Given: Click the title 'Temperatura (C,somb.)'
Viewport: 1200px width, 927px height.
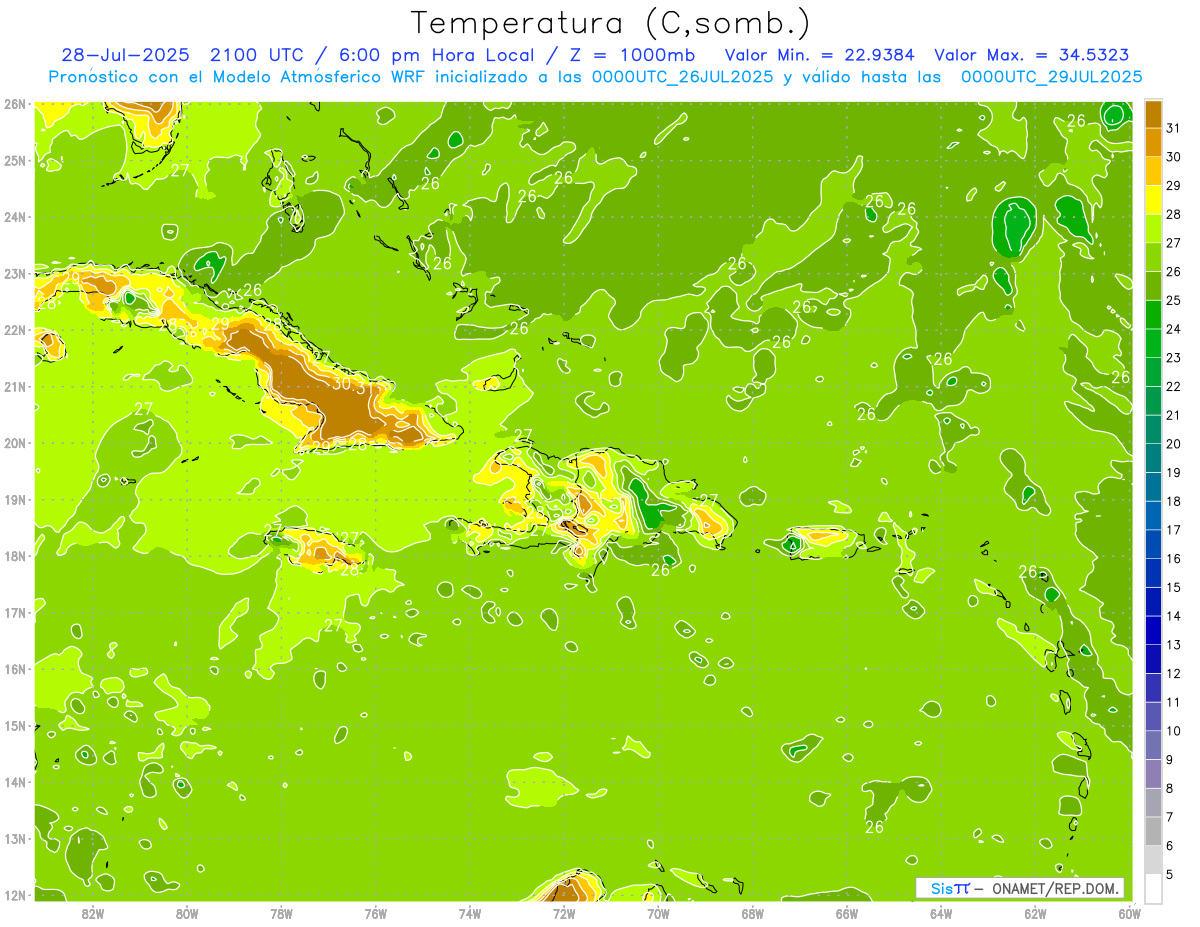Looking at the screenshot, I should click(610, 22).
